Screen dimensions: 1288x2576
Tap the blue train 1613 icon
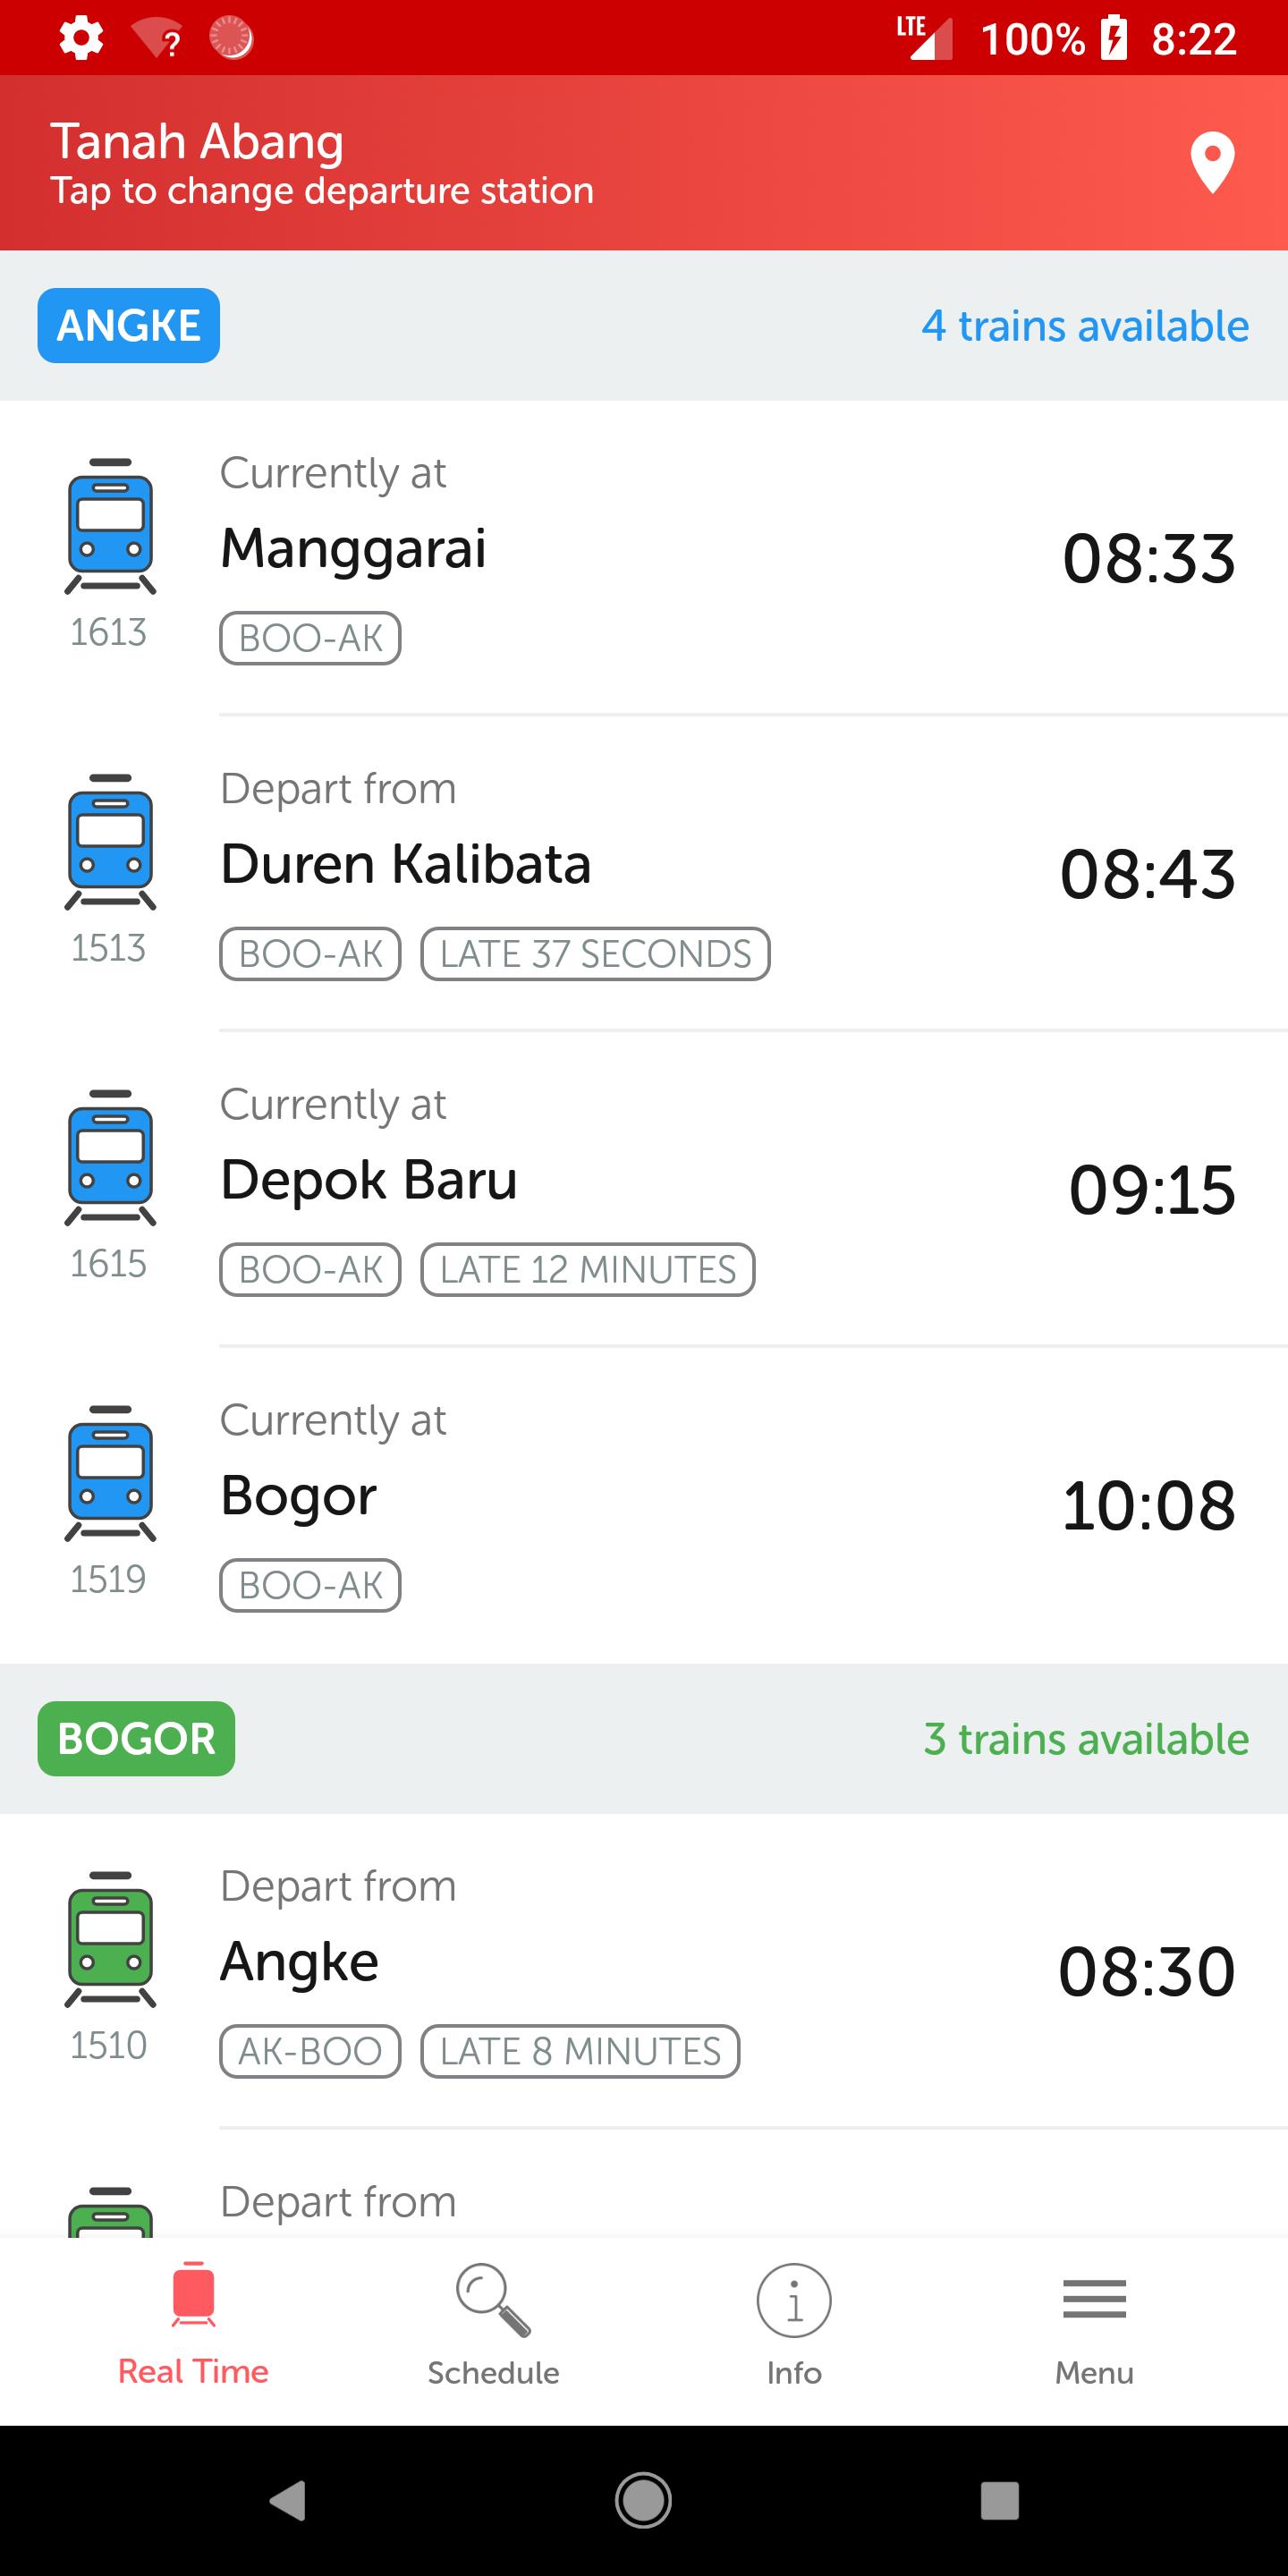pyautogui.click(x=110, y=526)
